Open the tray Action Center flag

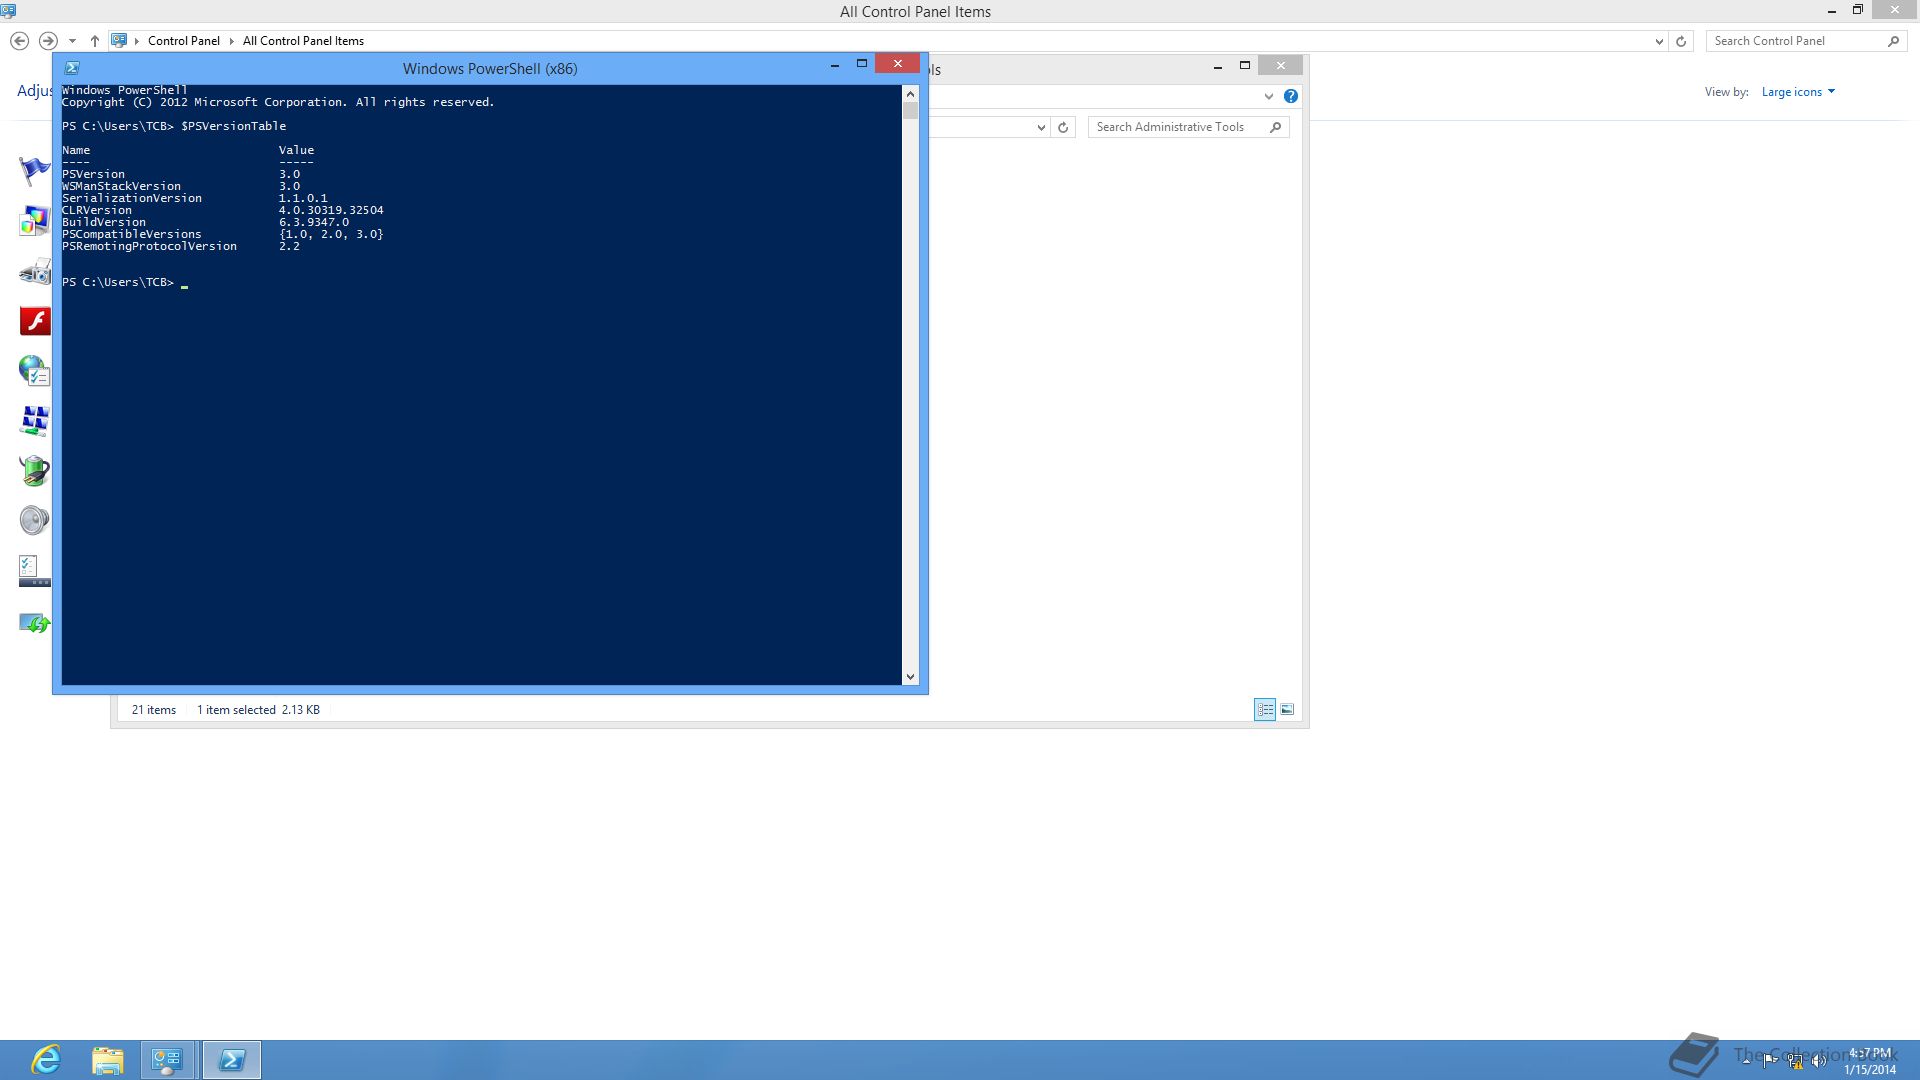1770,1060
